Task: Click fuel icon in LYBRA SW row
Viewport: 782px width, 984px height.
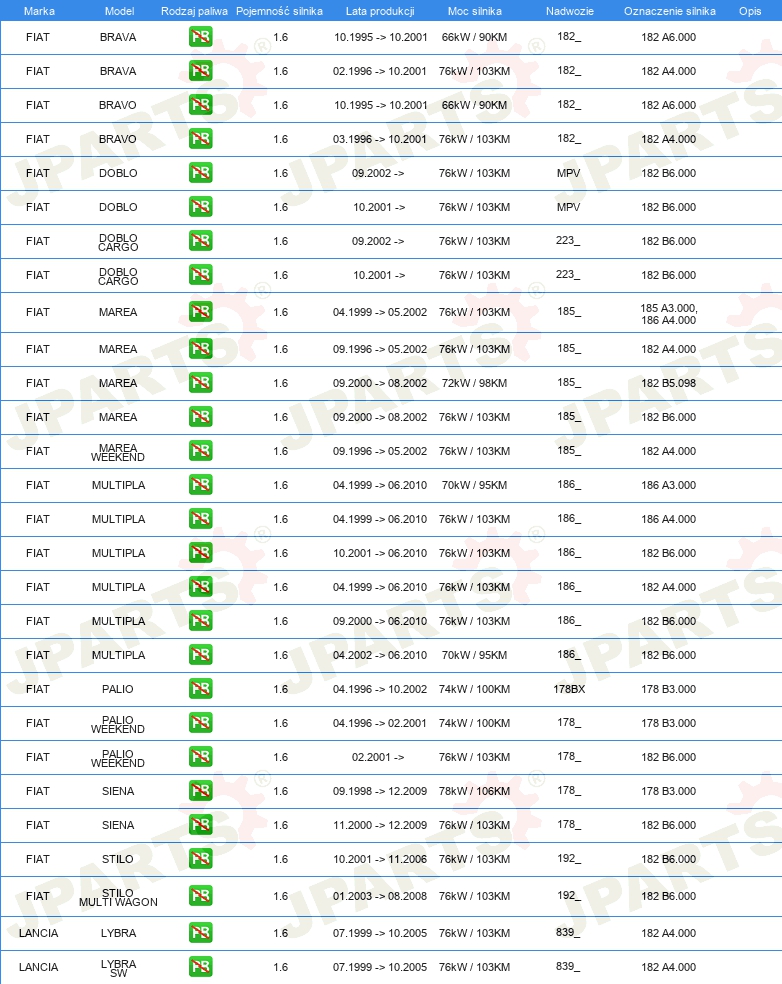Action: point(201,967)
